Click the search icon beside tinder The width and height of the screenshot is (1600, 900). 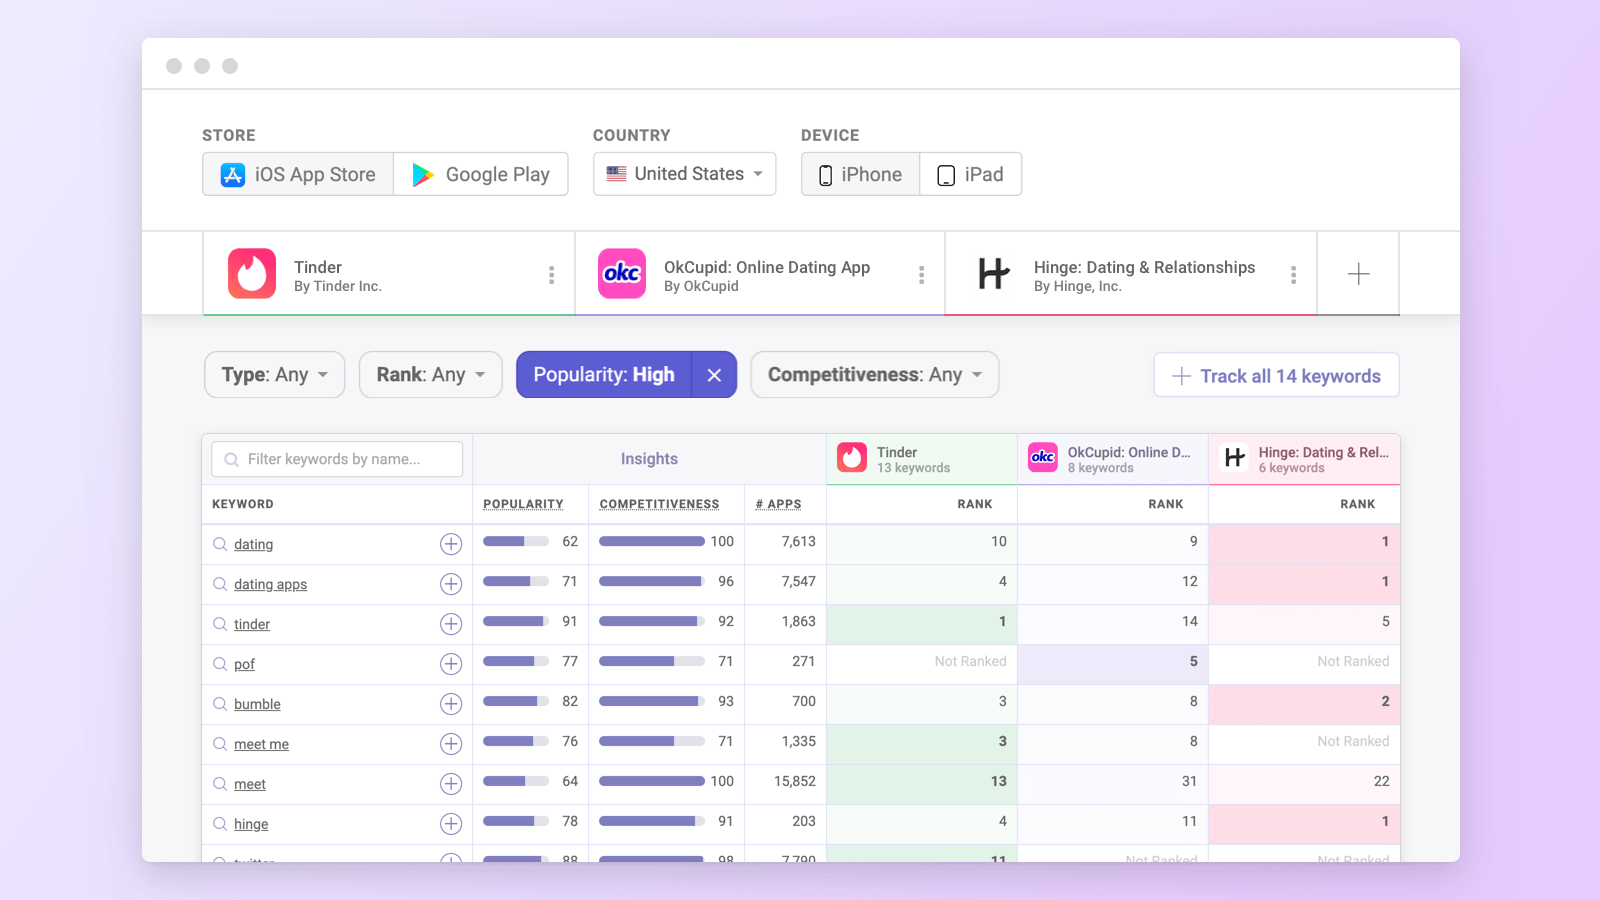coord(220,624)
